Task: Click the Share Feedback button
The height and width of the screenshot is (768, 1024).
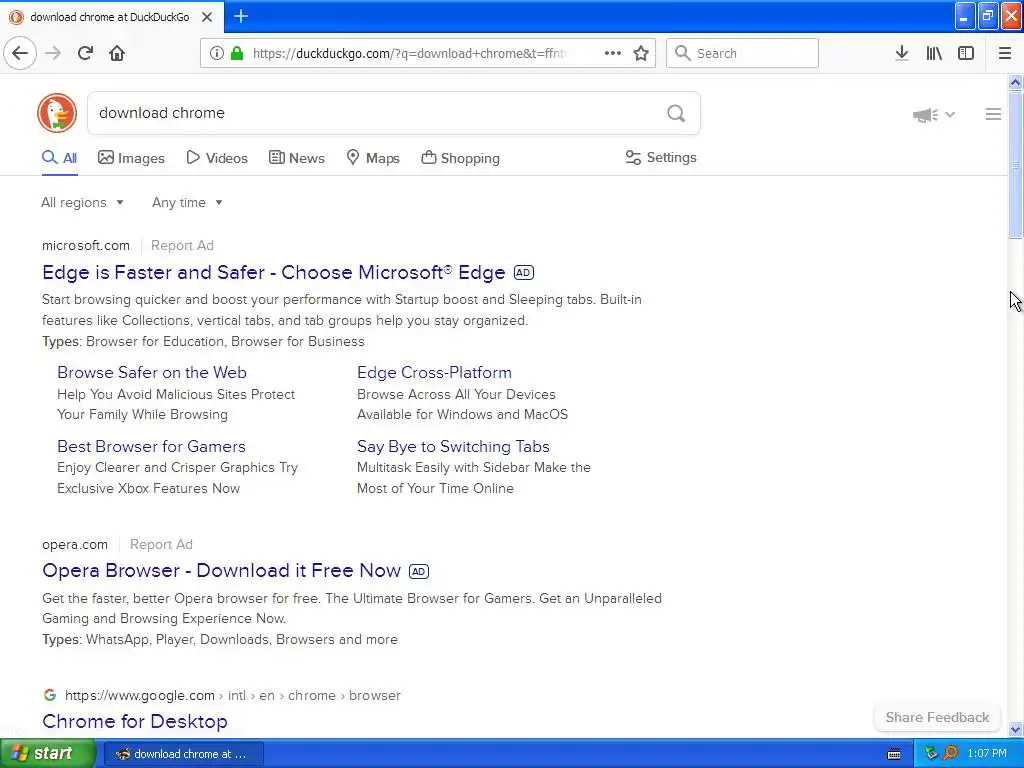Action: click(937, 717)
